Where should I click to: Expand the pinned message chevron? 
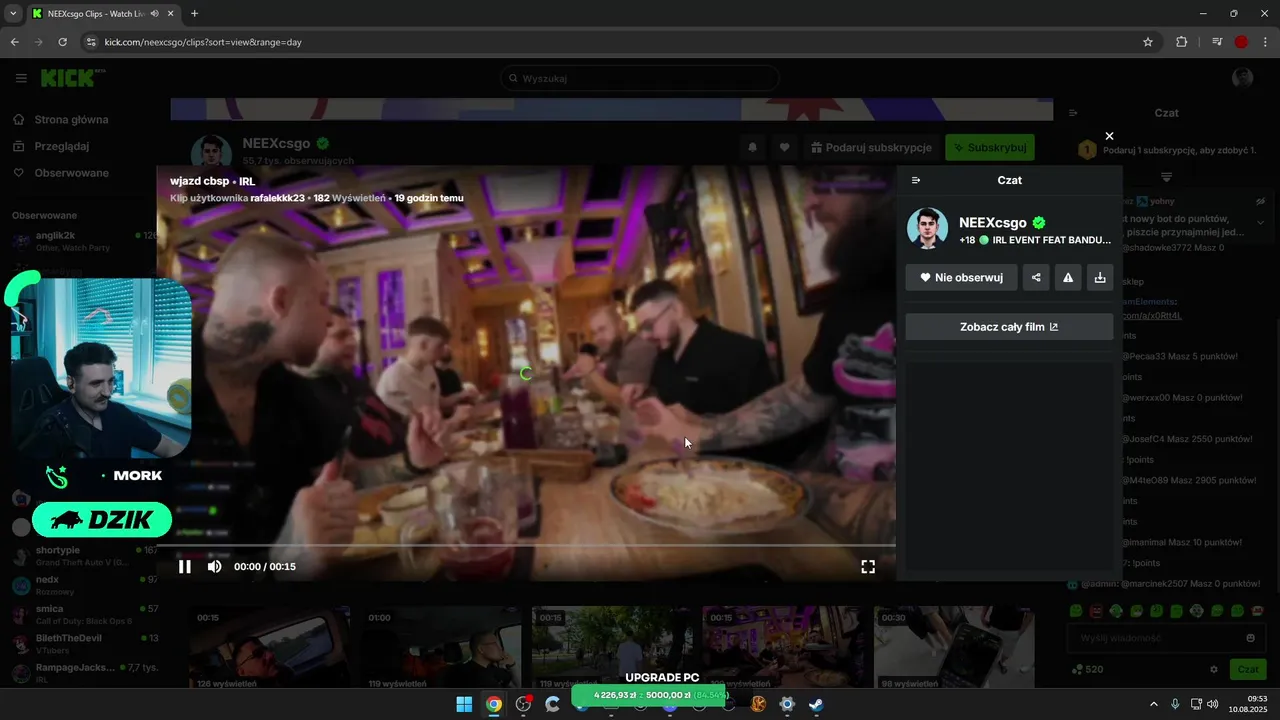pyautogui.click(x=1260, y=222)
